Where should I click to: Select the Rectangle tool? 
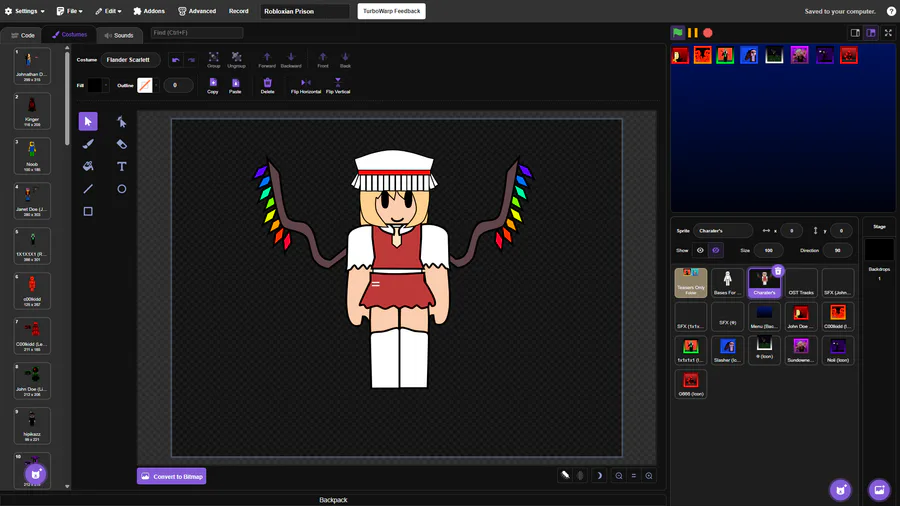click(x=88, y=211)
